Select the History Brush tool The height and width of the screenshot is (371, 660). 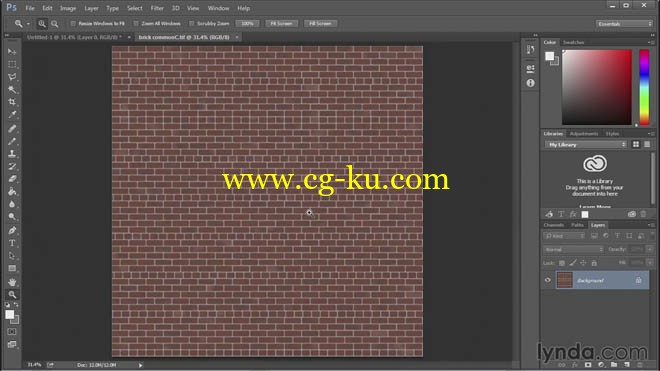click(x=12, y=166)
